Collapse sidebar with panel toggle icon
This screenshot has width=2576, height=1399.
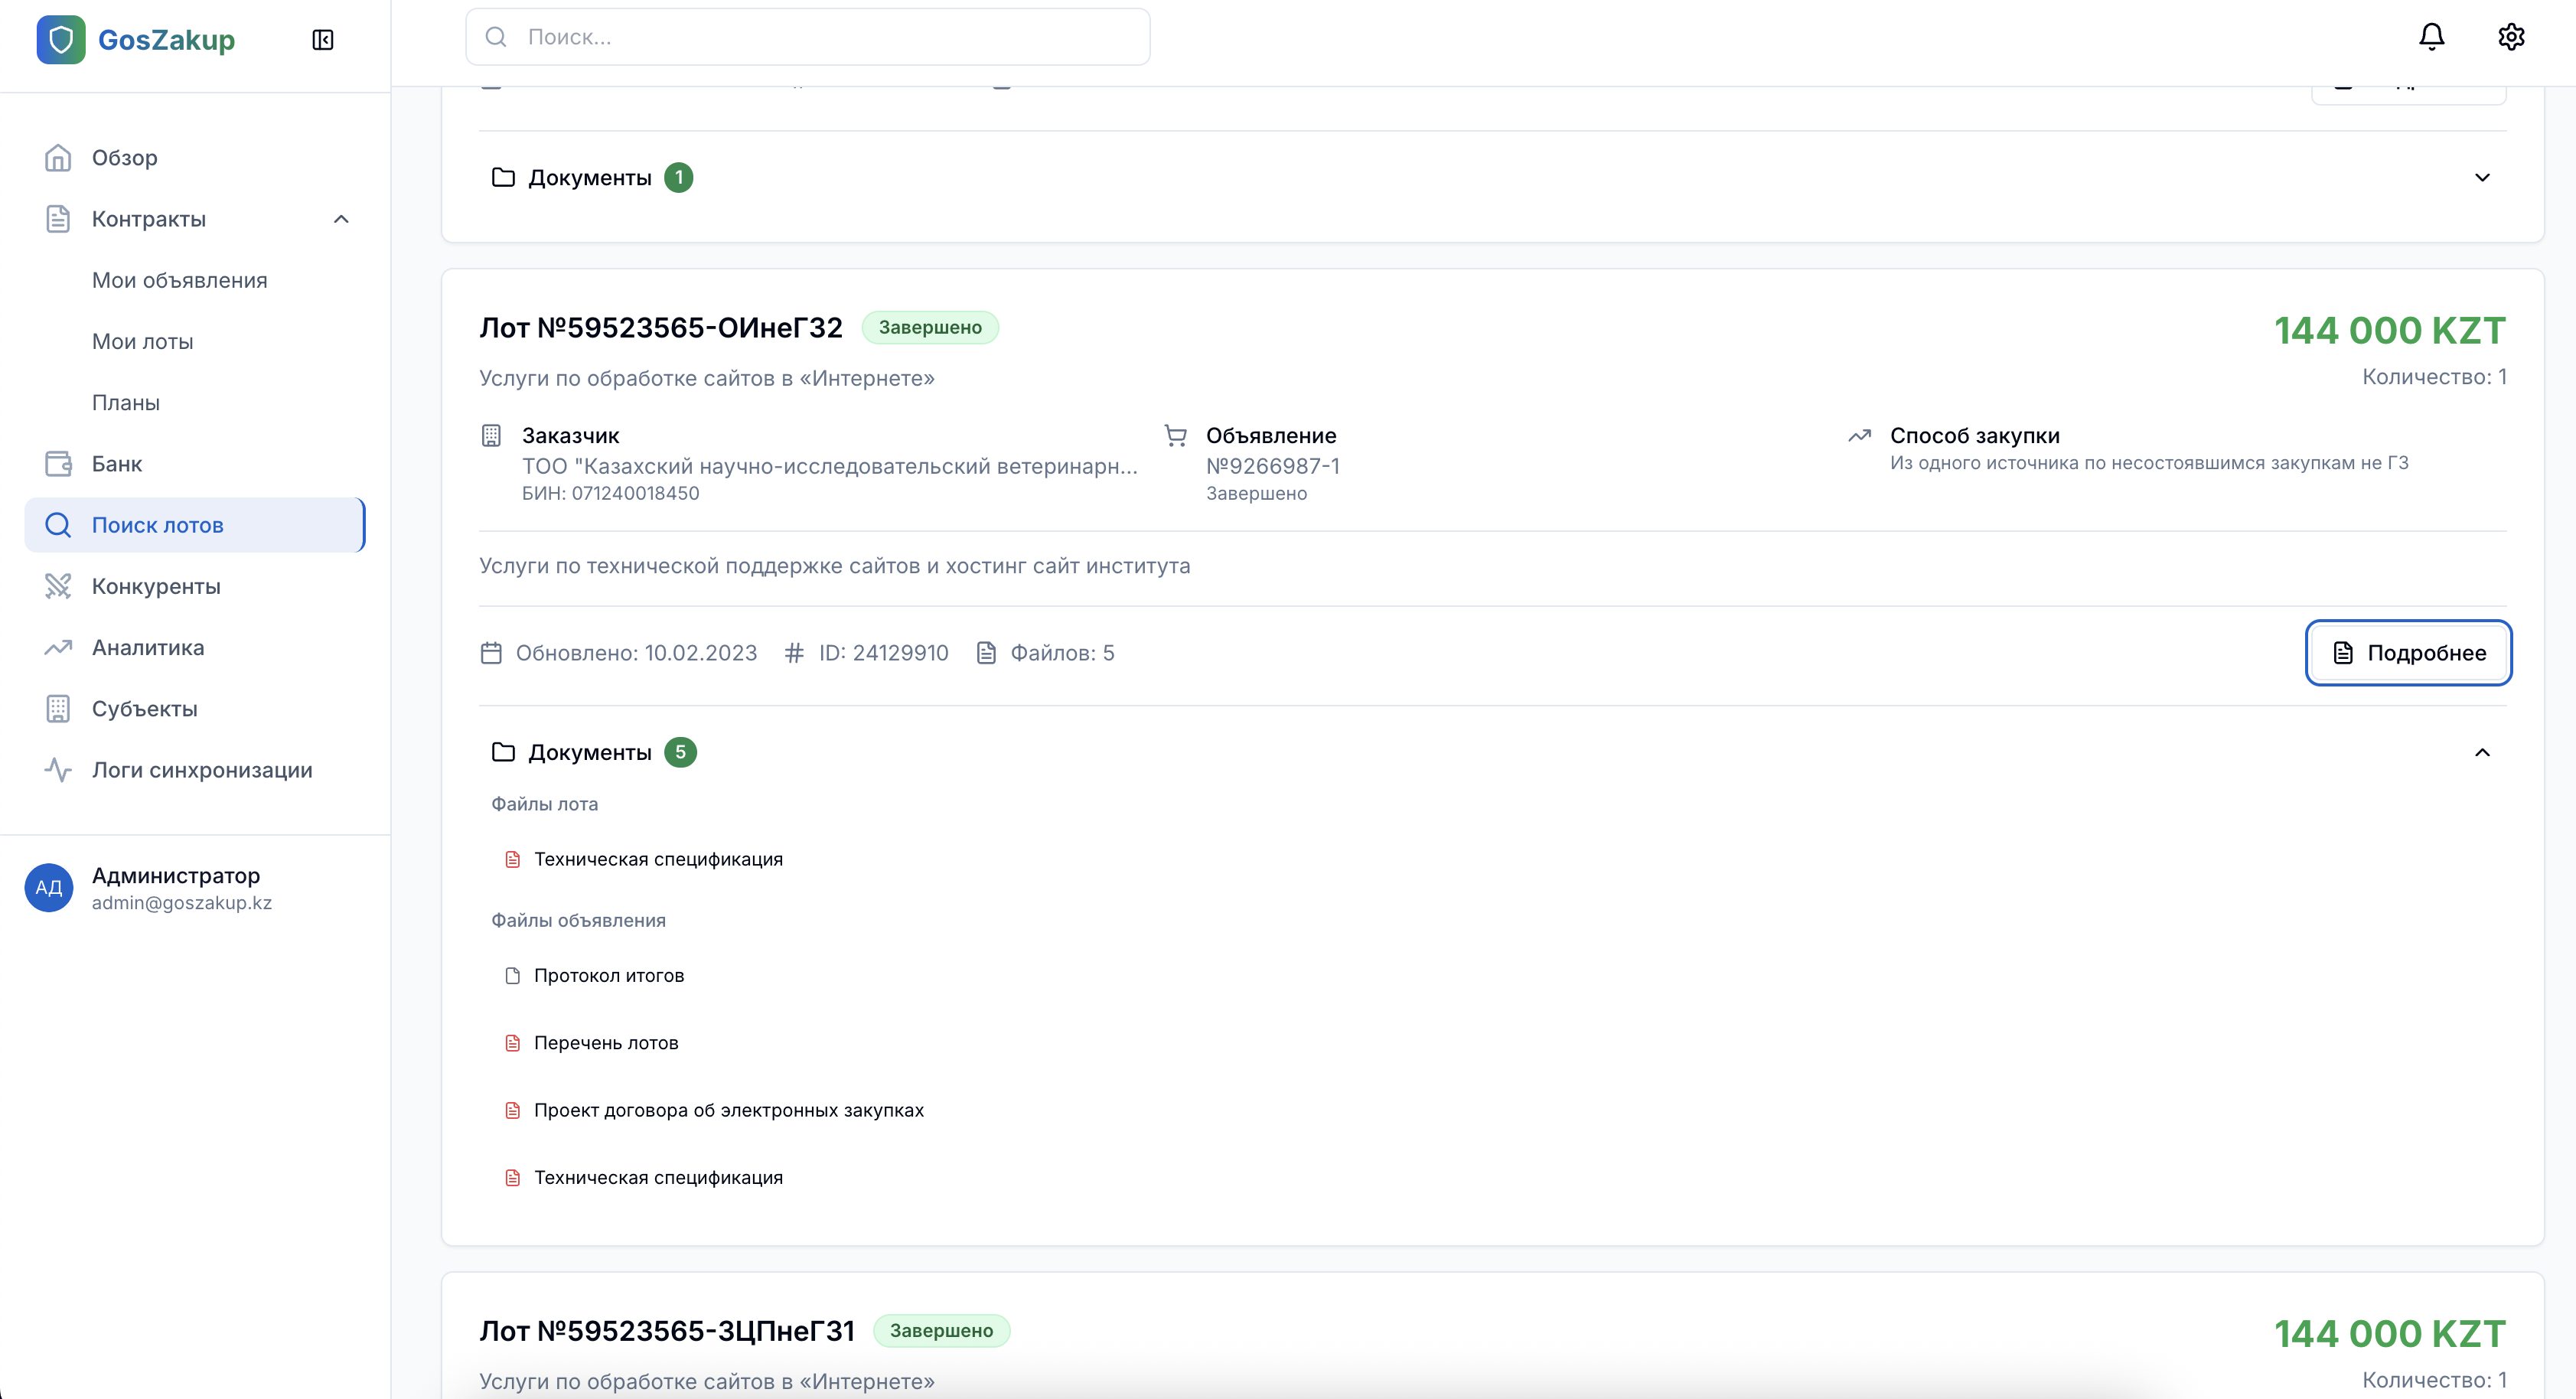click(x=322, y=40)
